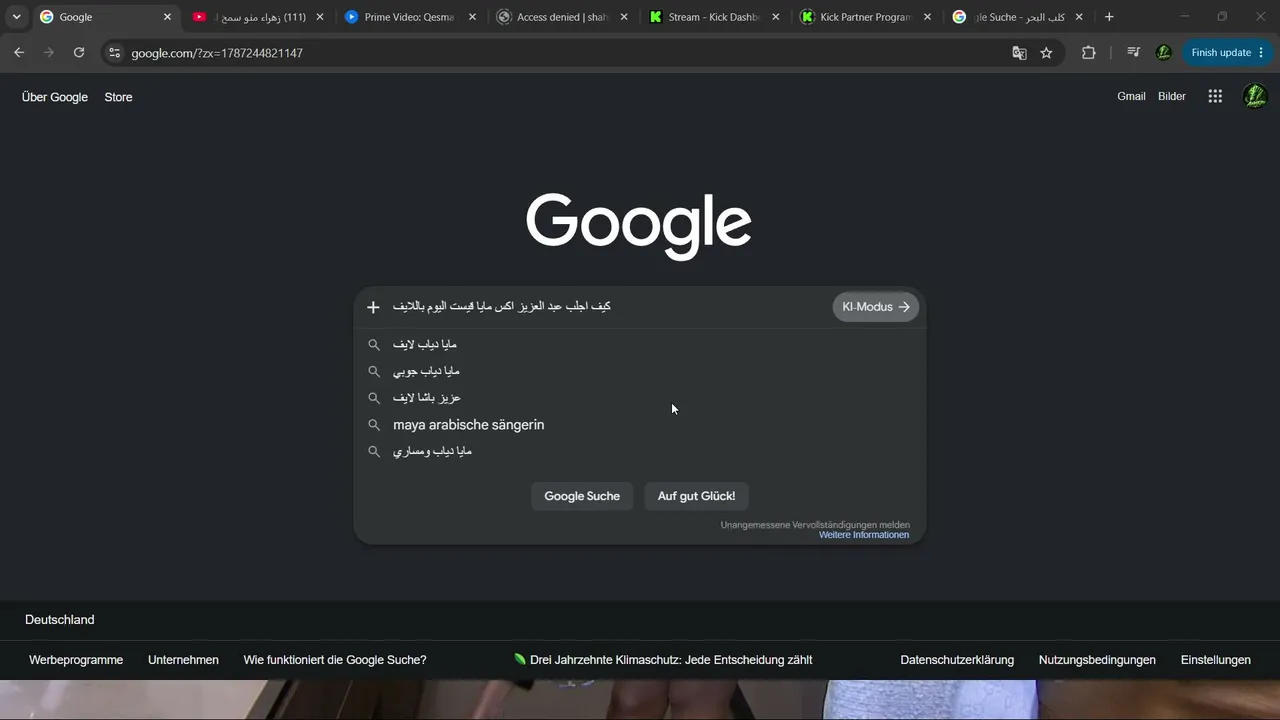1280x720 pixels.
Task: Close the YouTube tab
Action: [320, 17]
